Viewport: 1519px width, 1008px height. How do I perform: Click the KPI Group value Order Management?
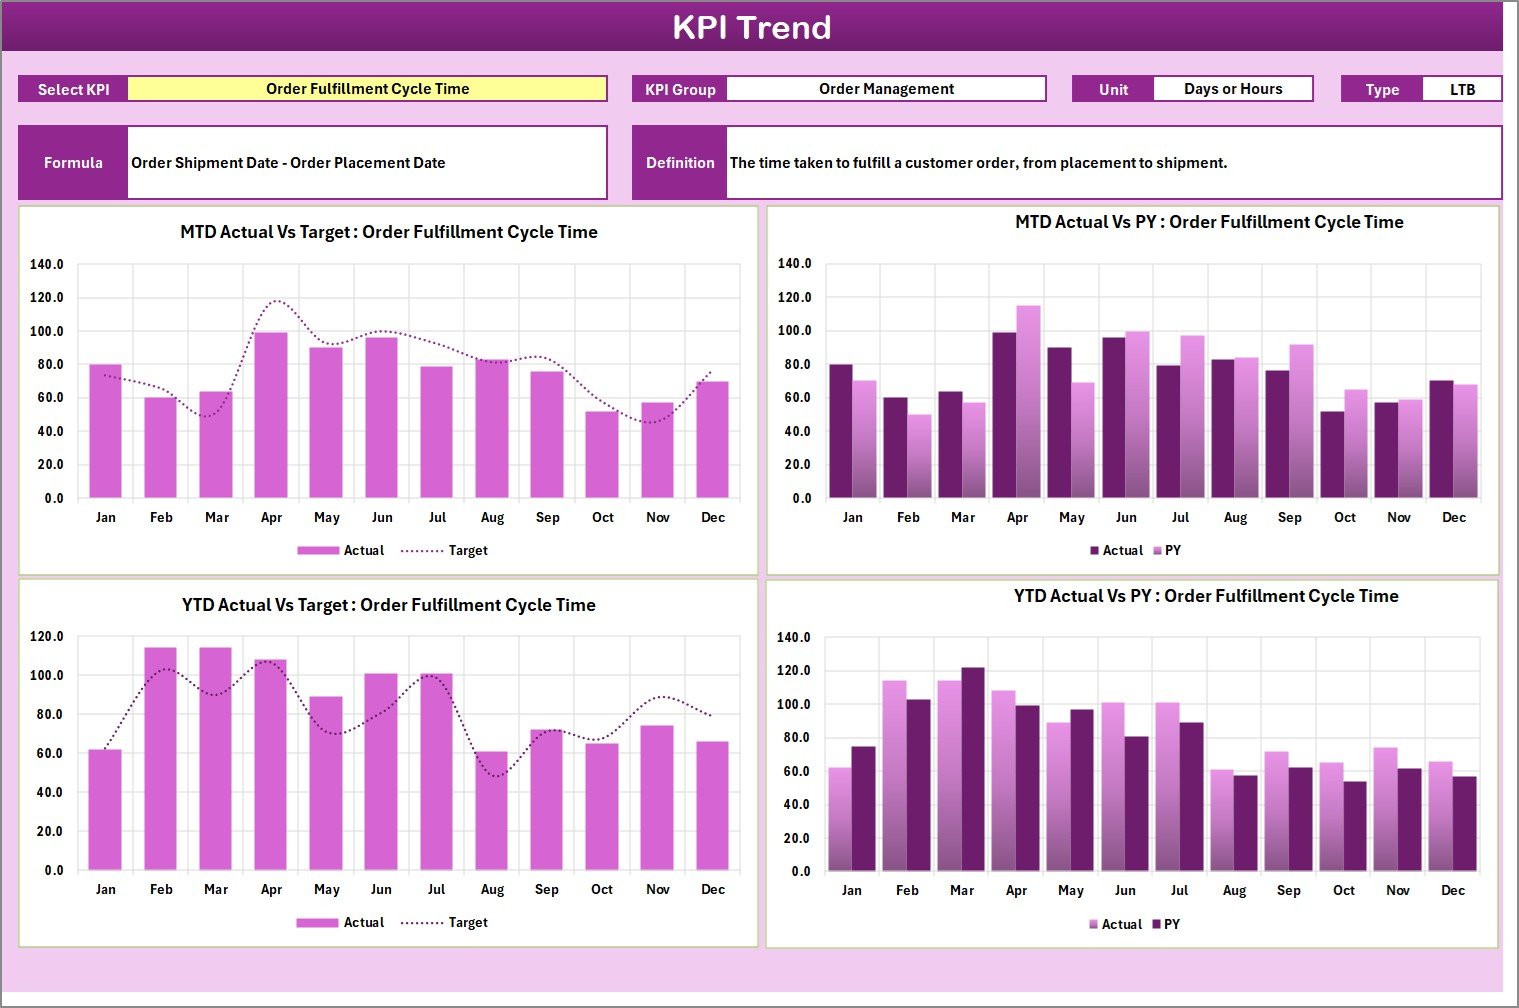886,89
